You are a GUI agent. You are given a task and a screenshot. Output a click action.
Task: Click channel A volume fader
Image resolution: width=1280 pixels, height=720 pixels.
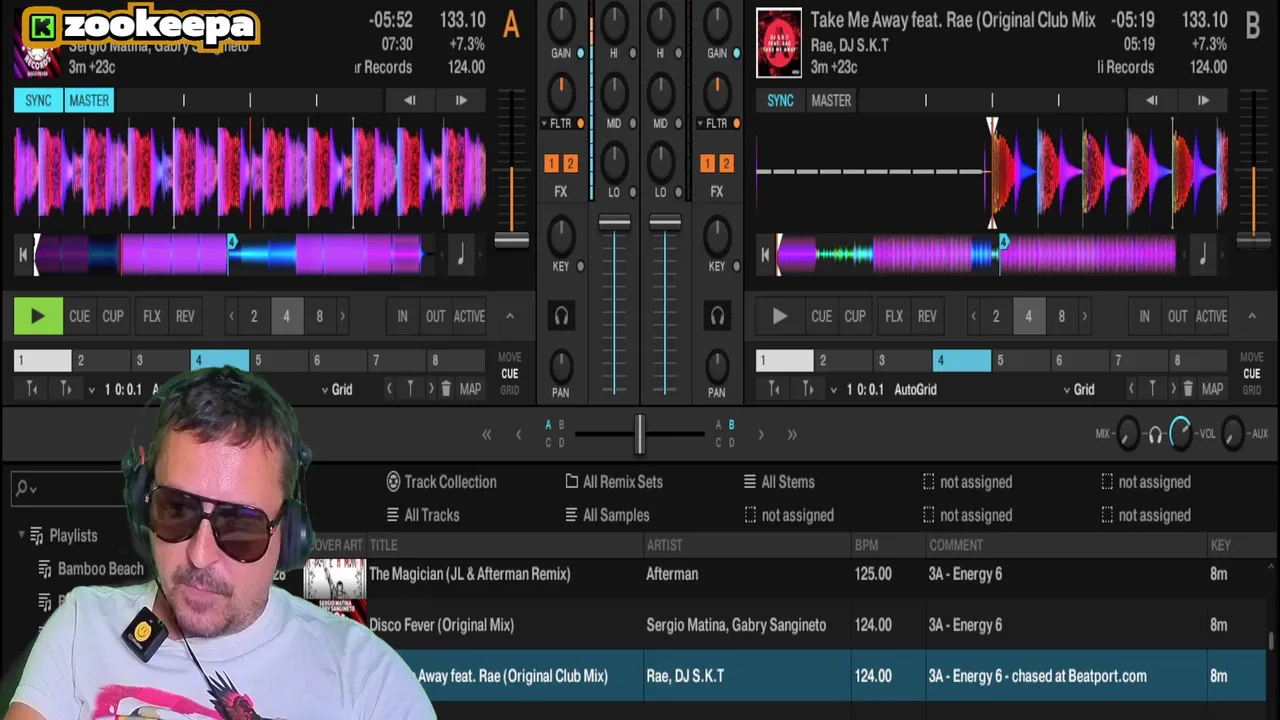(615, 222)
